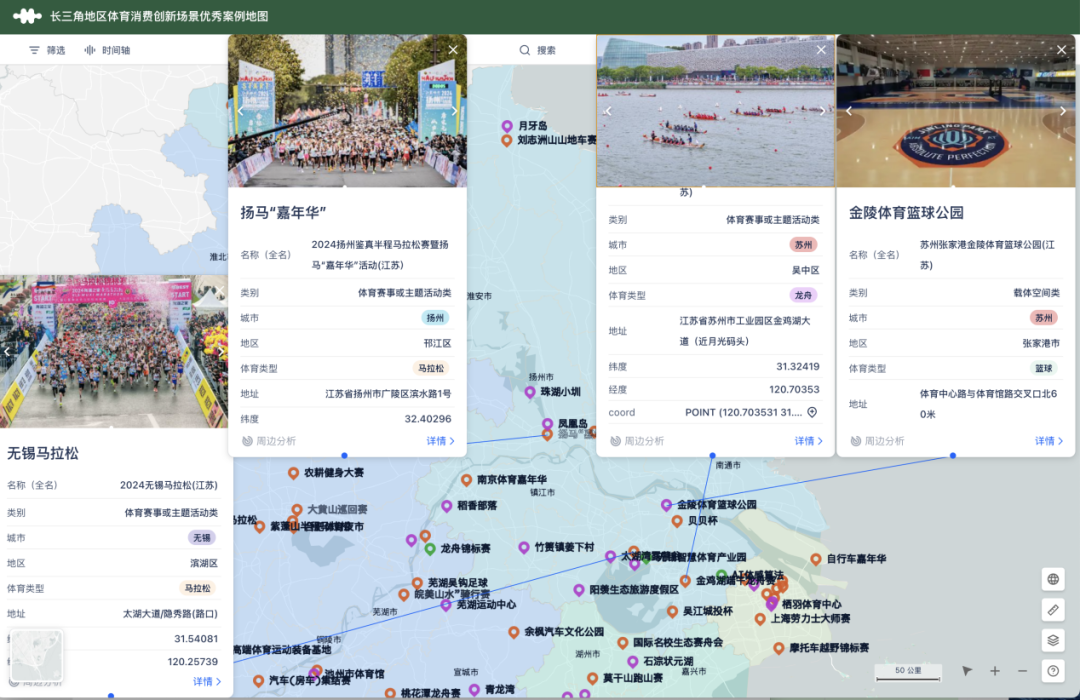The width and height of the screenshot is (1080, 700).
Task: Click the 马拉松 tag in 无锡马拉松 card
Action: point(198,588)
